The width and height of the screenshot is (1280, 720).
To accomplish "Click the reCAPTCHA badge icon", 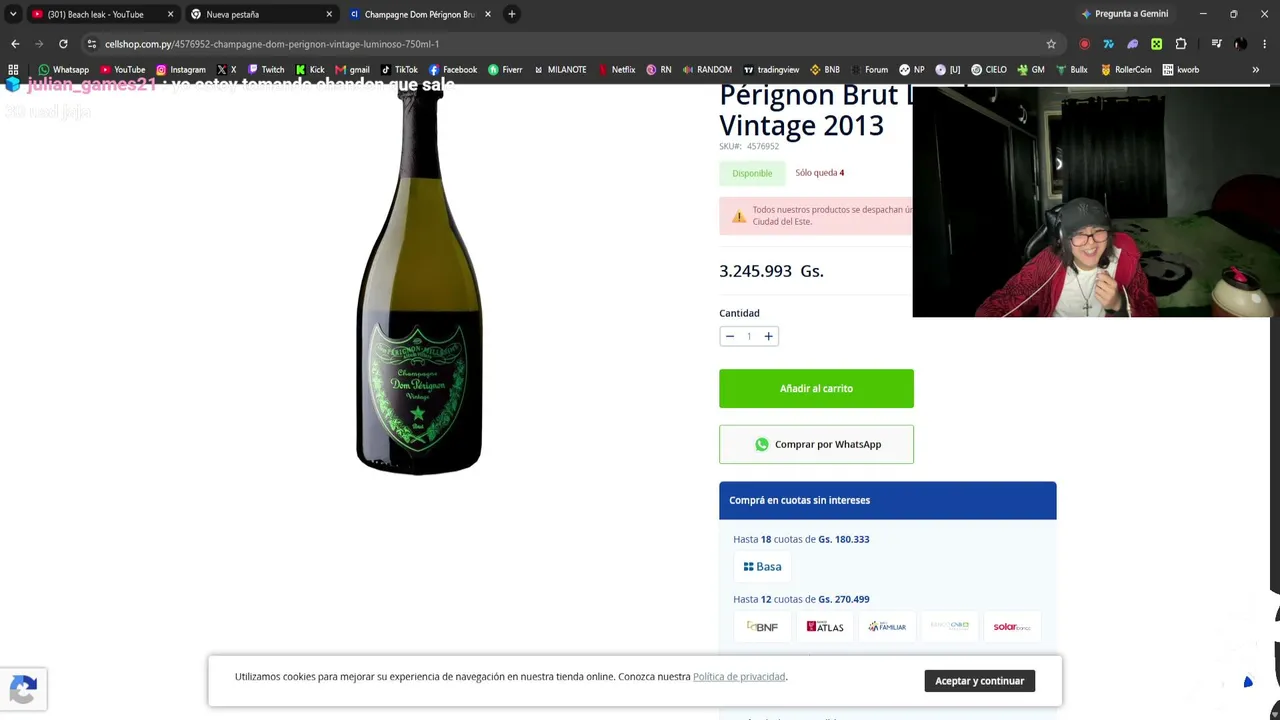I will click(x=23, y=689).
